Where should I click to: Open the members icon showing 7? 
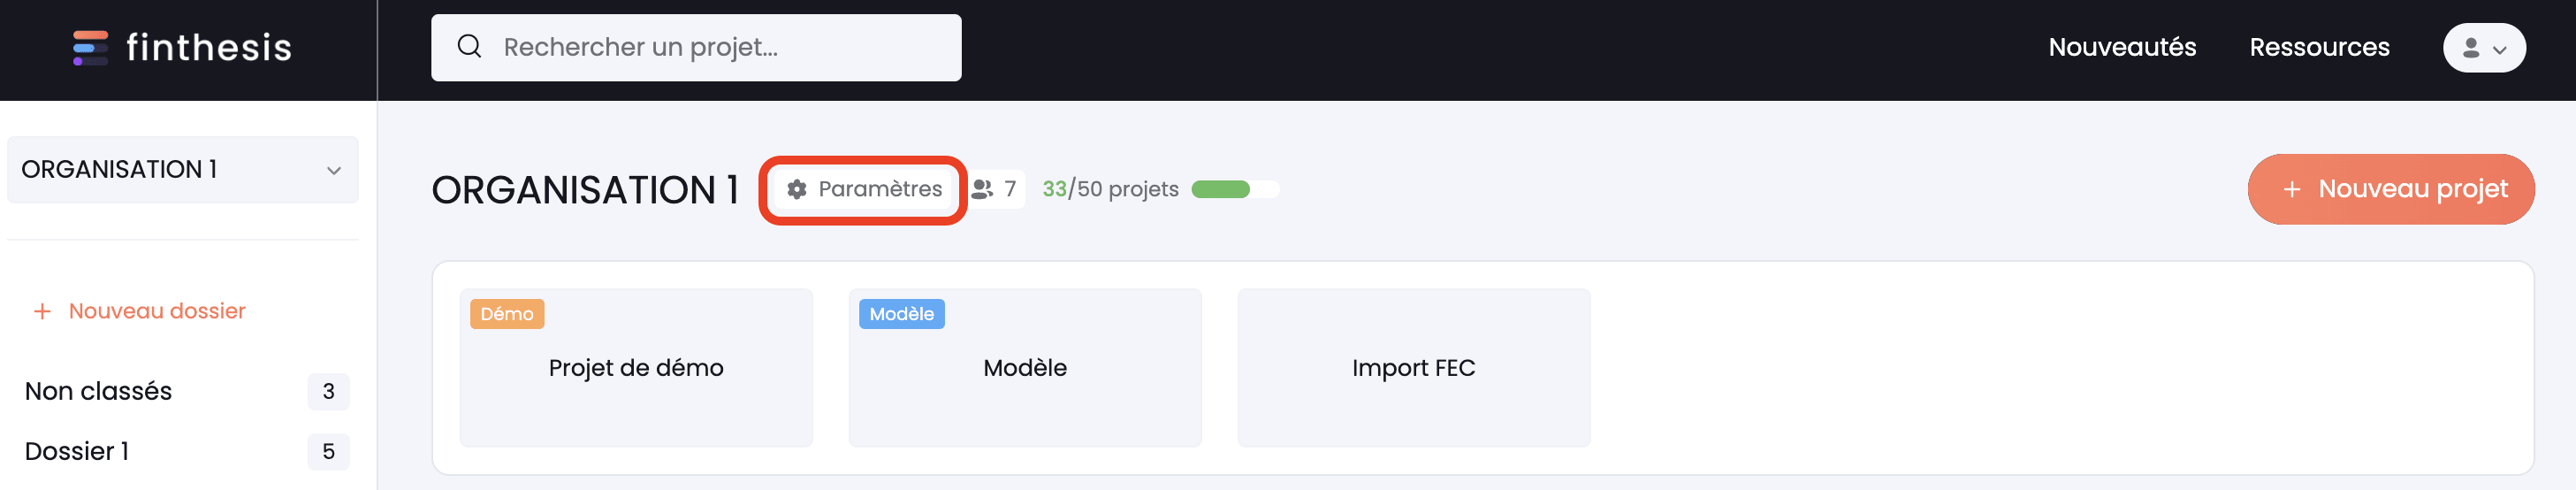coord(982,189)
